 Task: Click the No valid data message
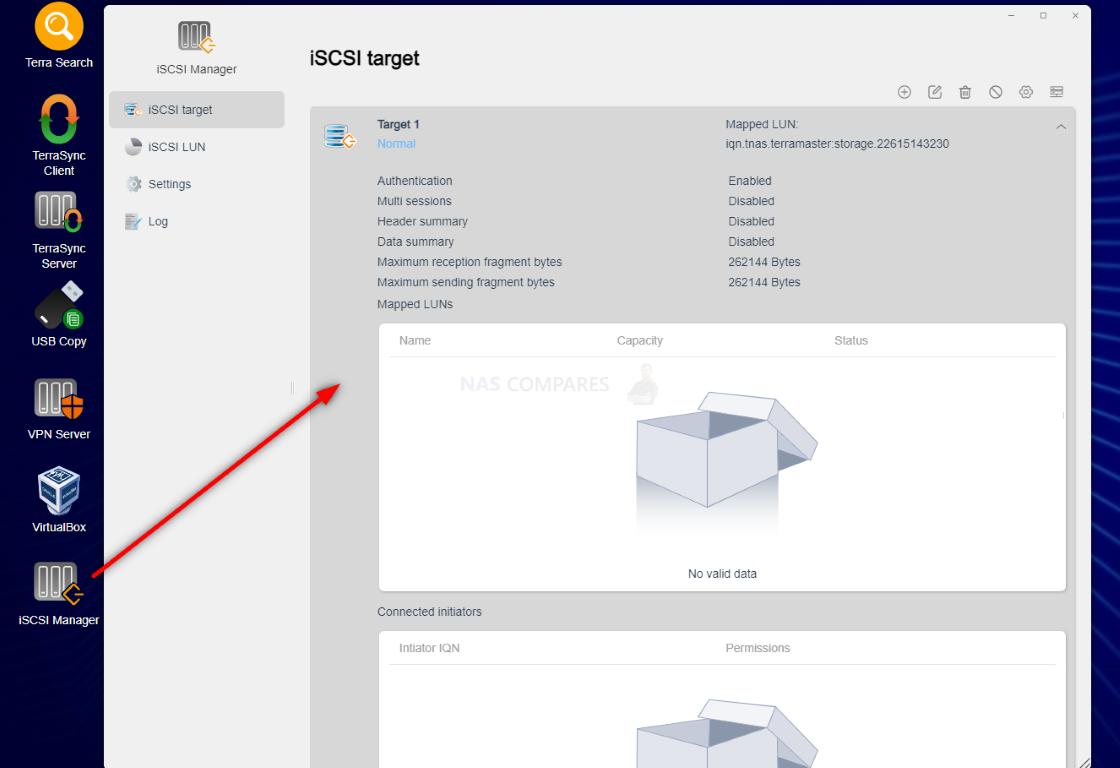722,574
